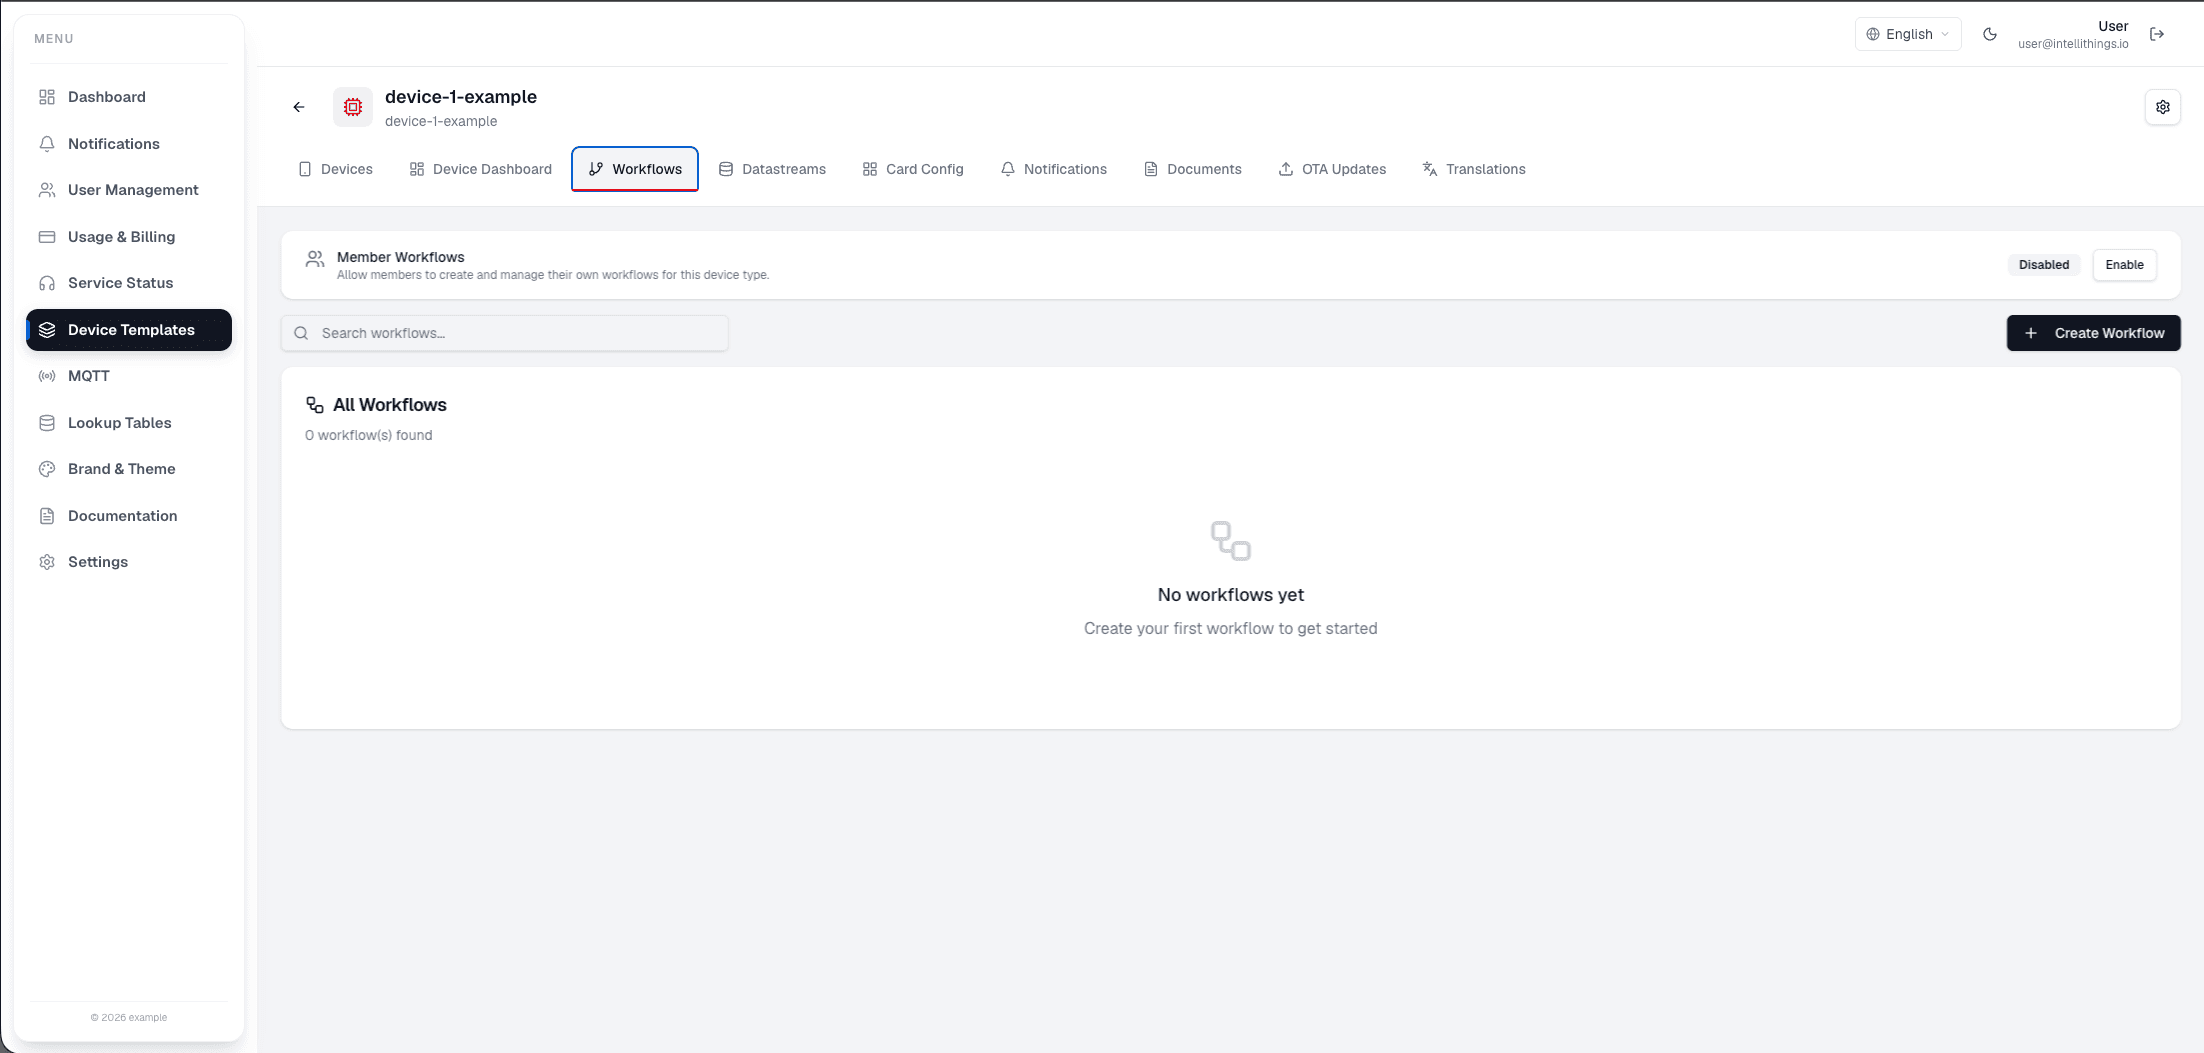The width and height of the screenshot is (2204, 1053).
Task: Open the Documents tab
Action: [1192, 169]
